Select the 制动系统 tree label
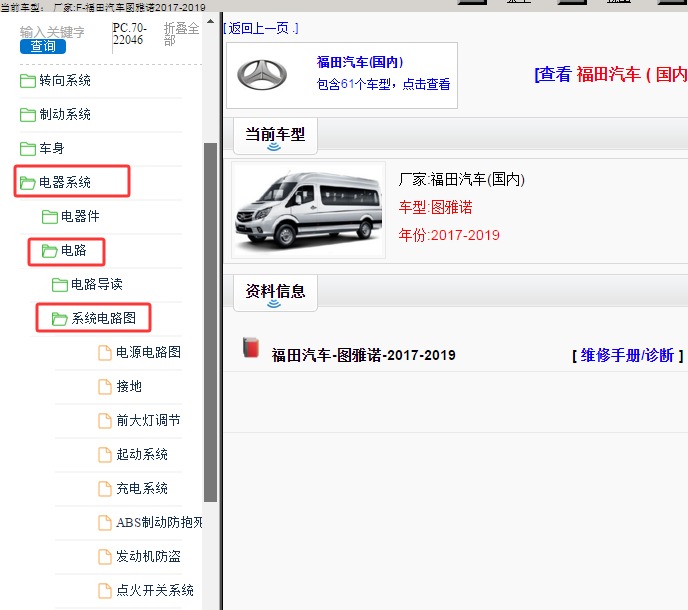 coord(65,114)
